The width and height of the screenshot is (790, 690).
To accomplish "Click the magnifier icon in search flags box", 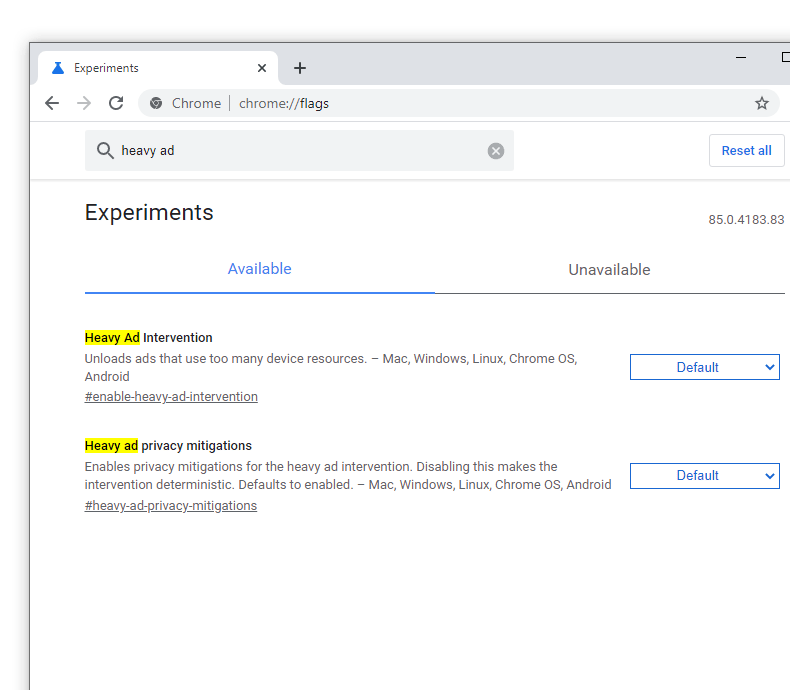I will pyautogui.click(x=105, y=151).
